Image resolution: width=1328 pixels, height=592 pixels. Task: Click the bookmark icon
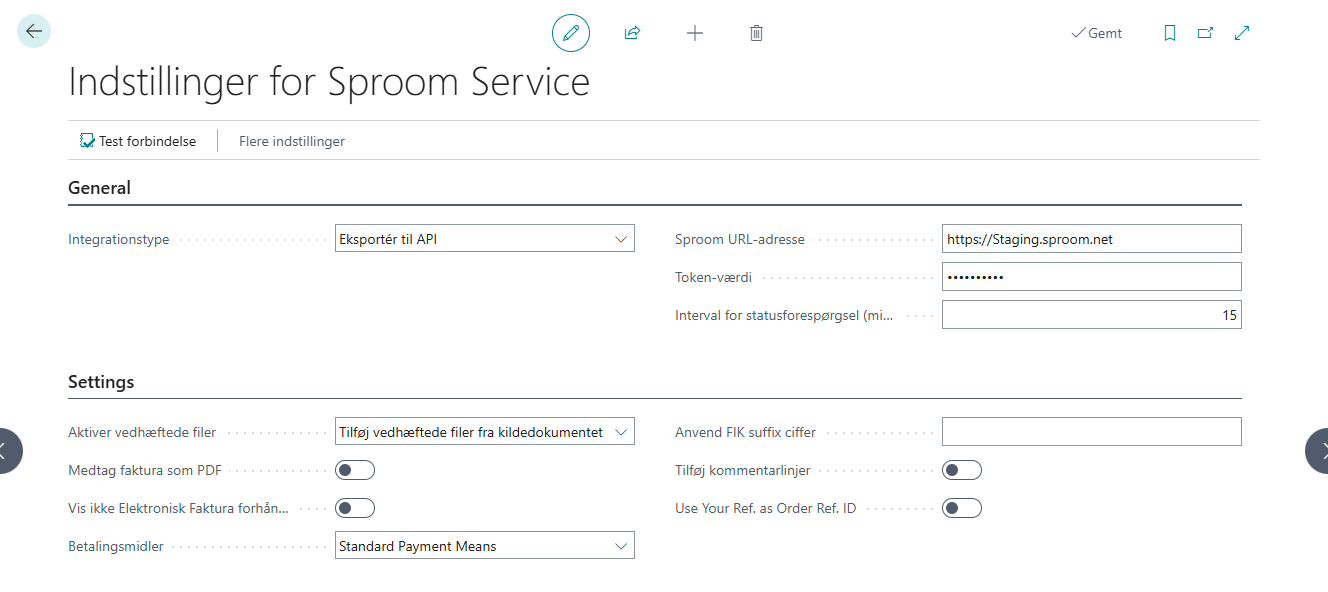(x=1170, y=33)
